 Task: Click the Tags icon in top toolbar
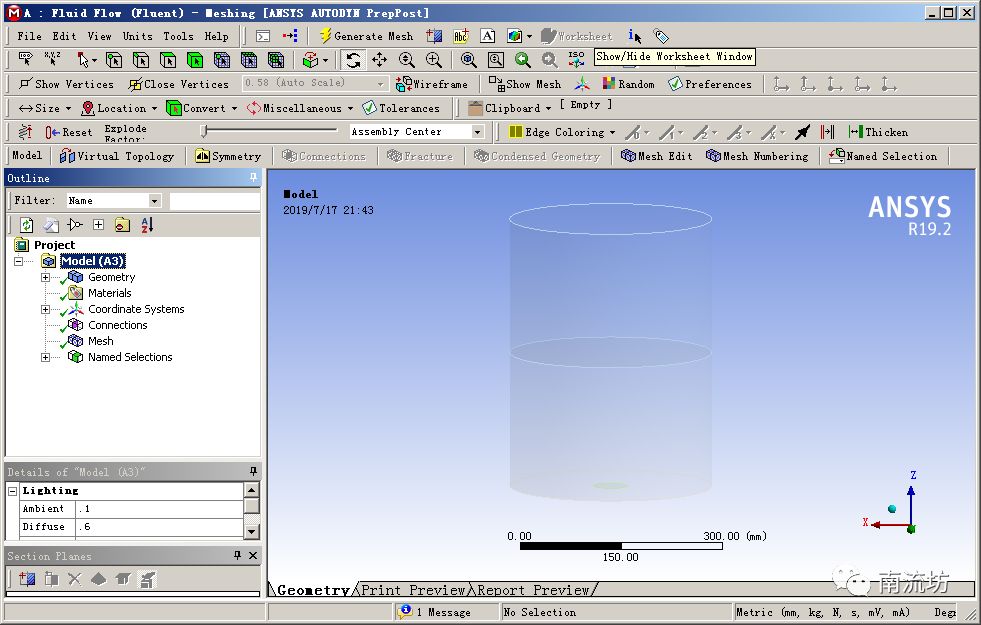pos(661,36)
